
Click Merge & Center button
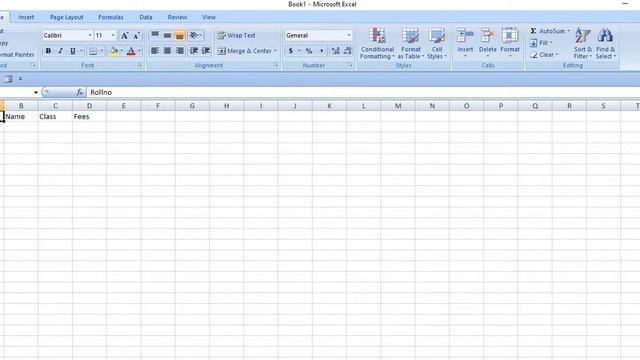244,51
